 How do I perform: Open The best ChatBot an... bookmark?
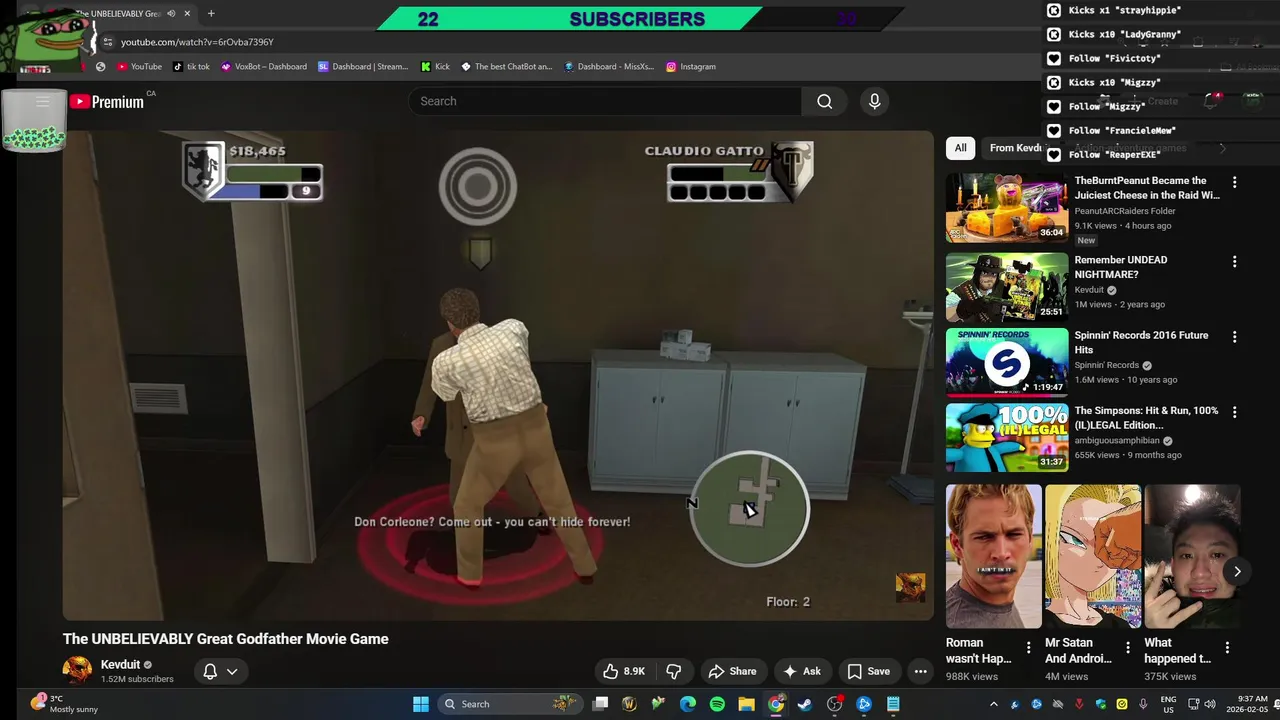[x=506, y=66]
